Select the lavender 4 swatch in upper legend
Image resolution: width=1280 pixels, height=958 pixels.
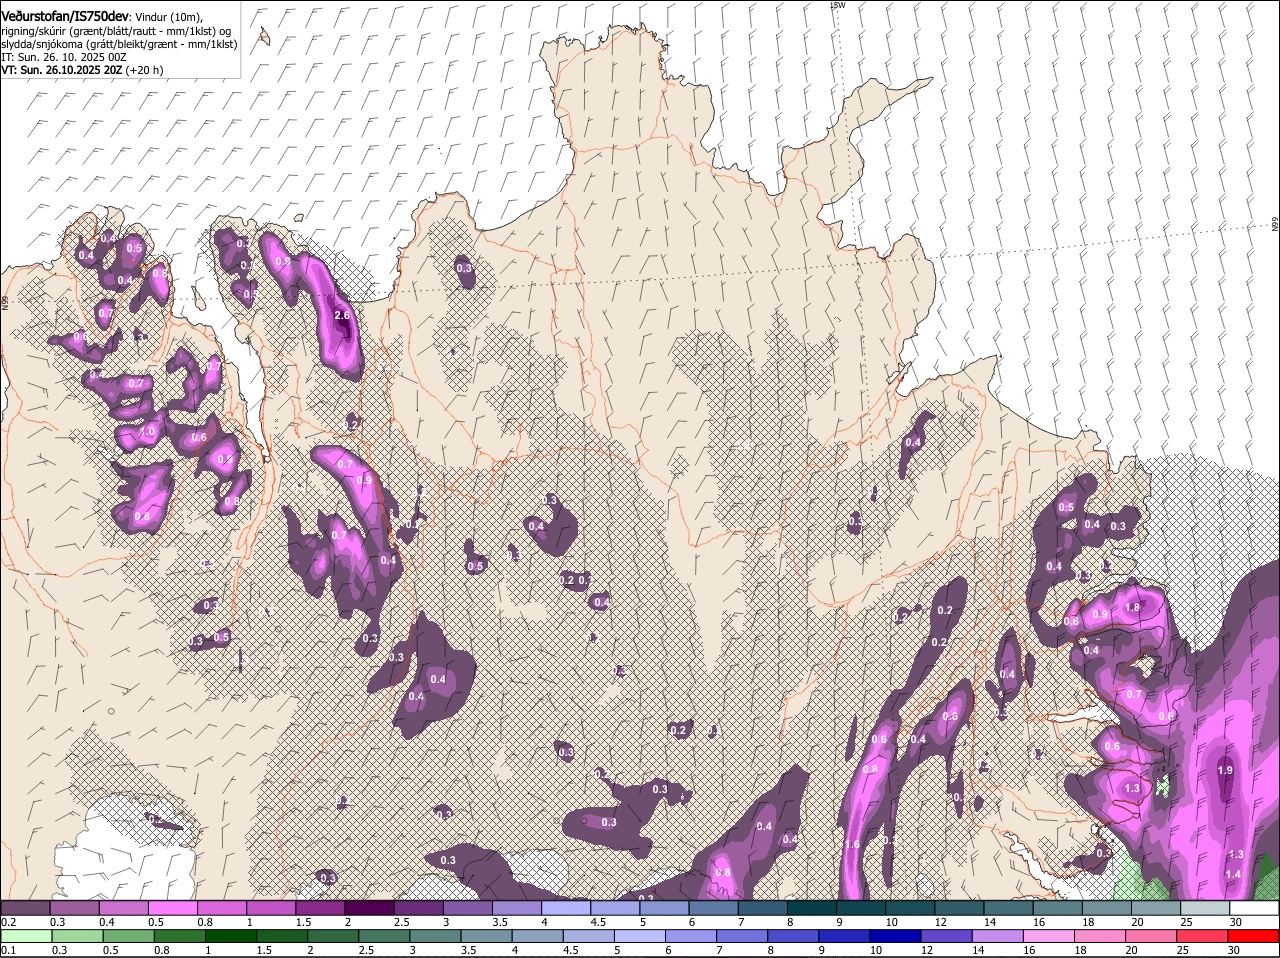pyautogui.click(x=565, y=908)
